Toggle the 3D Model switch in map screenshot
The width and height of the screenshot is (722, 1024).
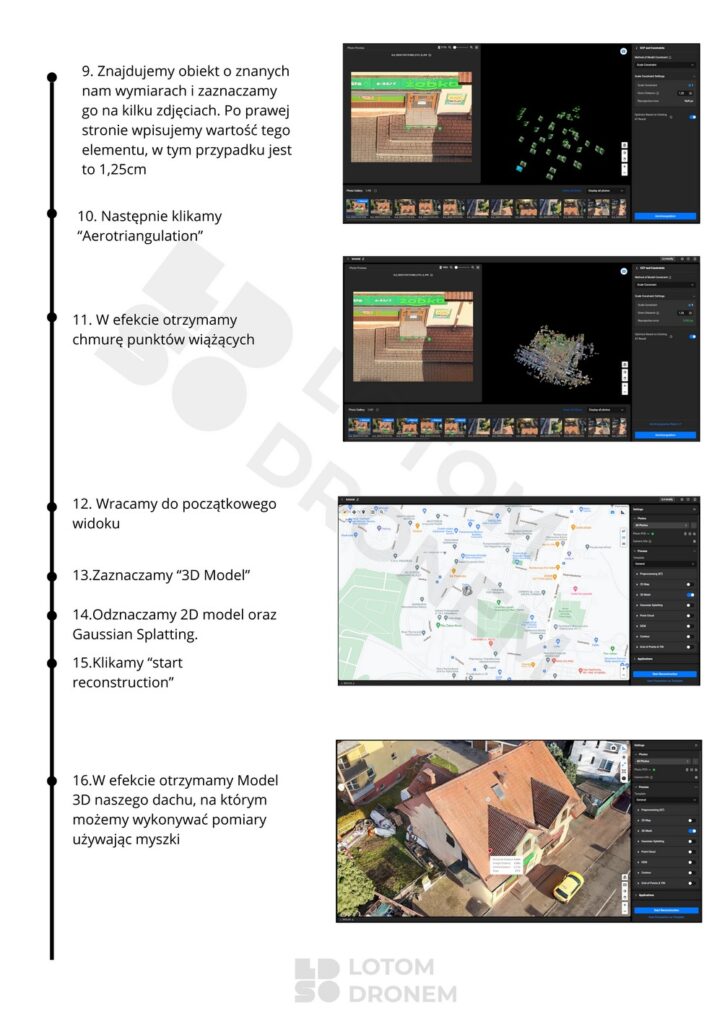pos(691,595)
